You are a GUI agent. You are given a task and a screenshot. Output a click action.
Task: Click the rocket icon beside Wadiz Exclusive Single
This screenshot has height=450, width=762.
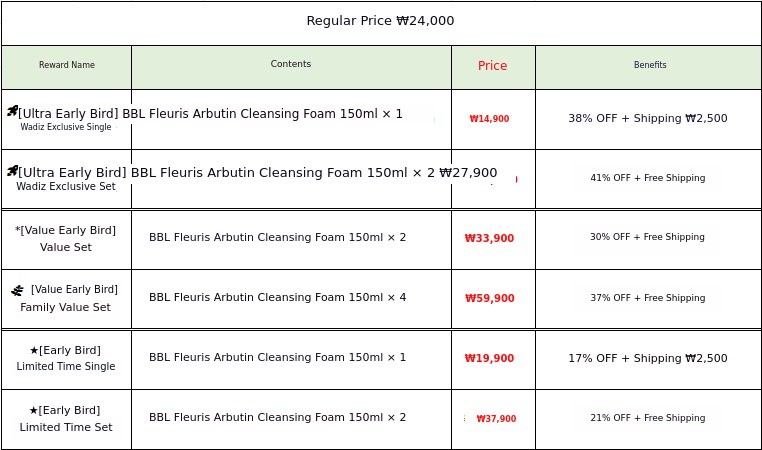[x=12, y=112]
